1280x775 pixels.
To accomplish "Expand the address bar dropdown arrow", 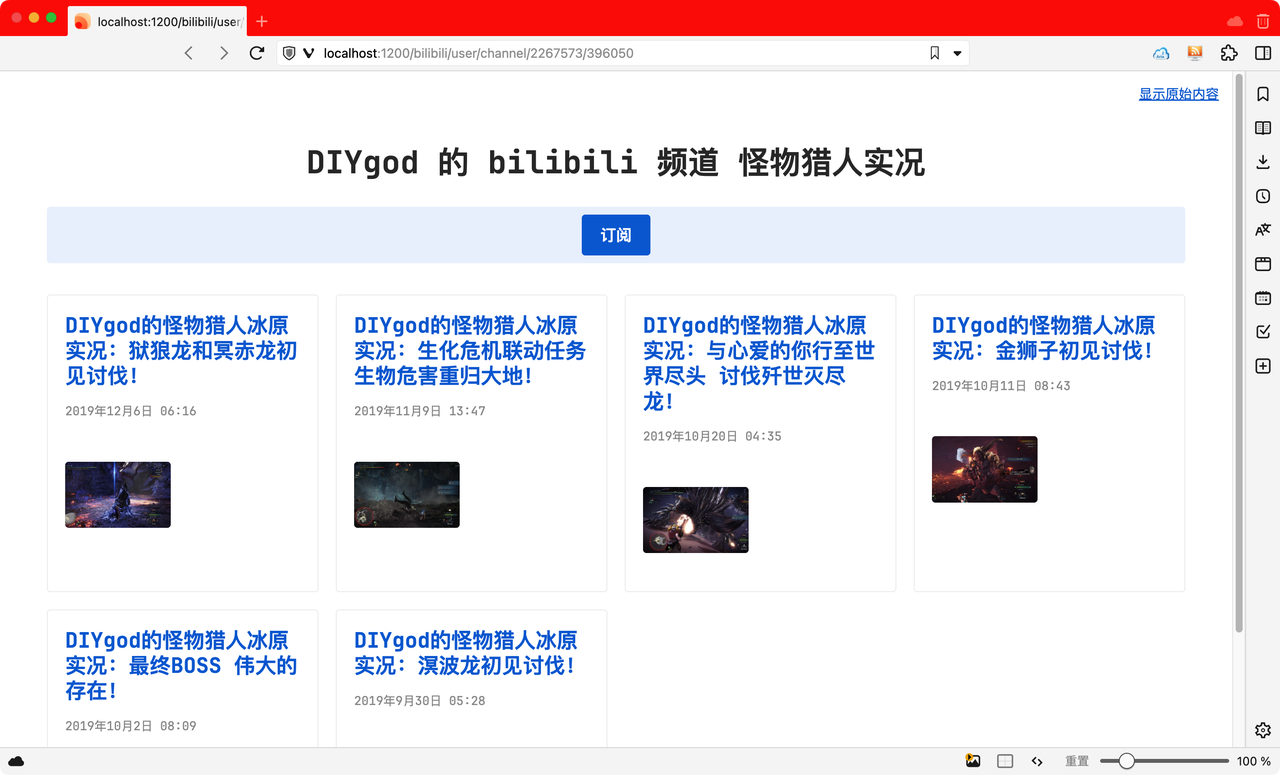I will coord(957,53).
